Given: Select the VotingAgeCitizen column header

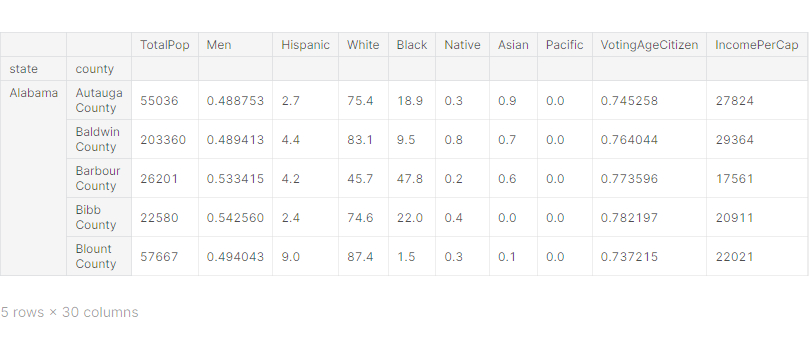Looking at the screenshot, I should (649, 45).
